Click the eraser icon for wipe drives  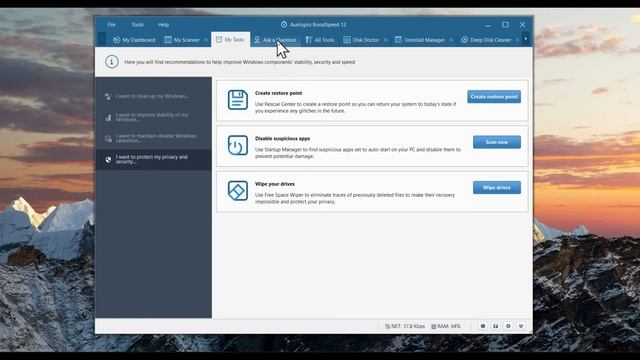click(x=238, y=191)
